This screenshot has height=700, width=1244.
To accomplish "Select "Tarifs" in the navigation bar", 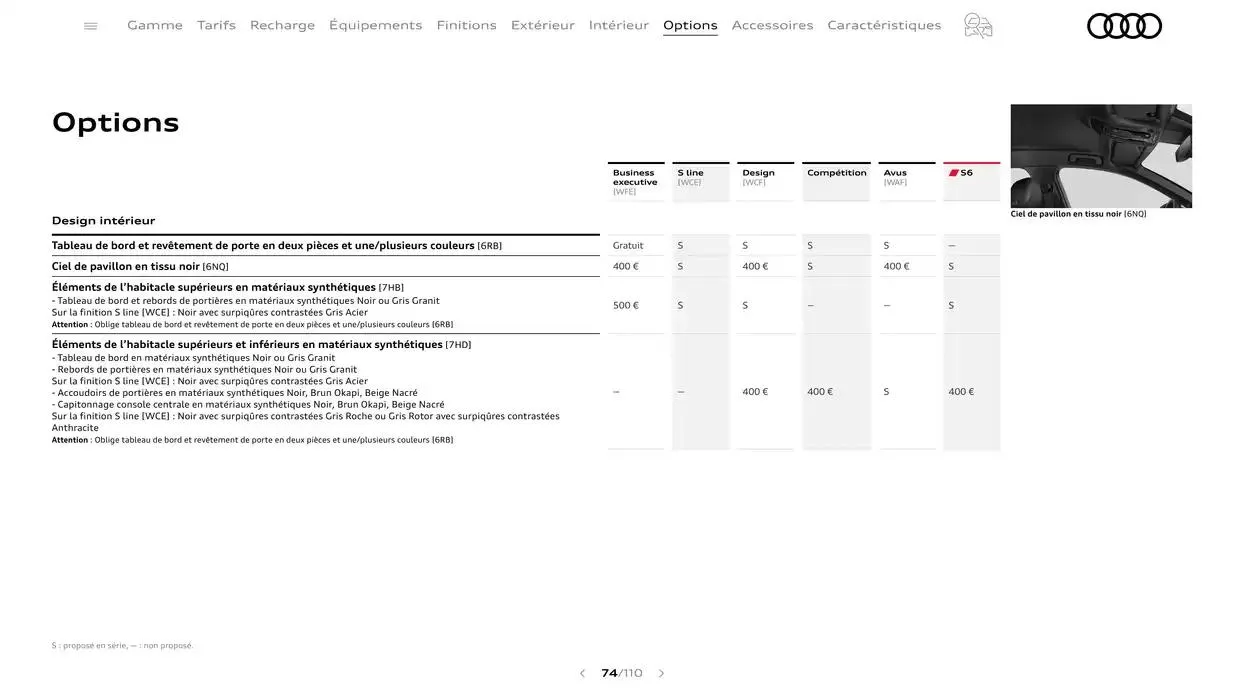I will [216, 23].
